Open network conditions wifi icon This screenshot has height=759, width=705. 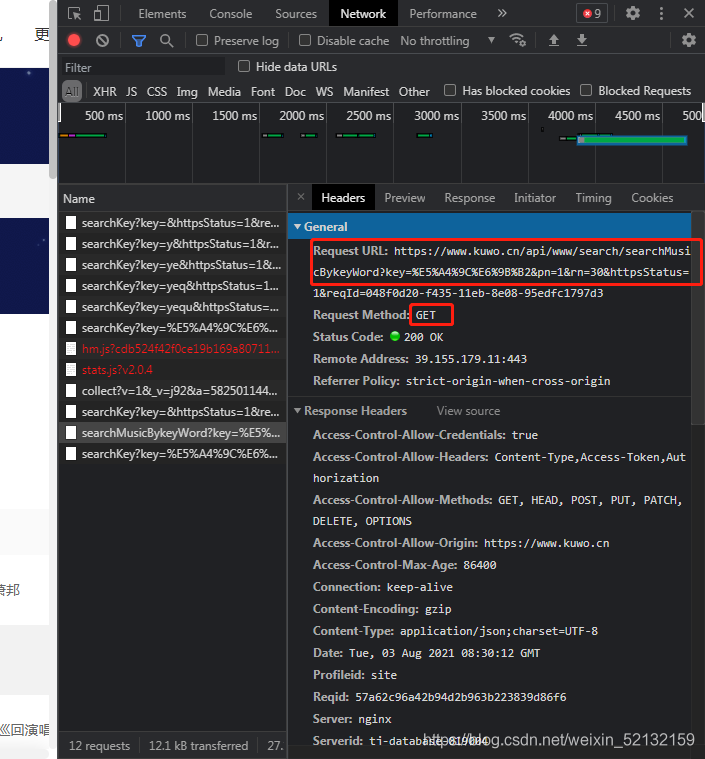click(x=518, y=40)
